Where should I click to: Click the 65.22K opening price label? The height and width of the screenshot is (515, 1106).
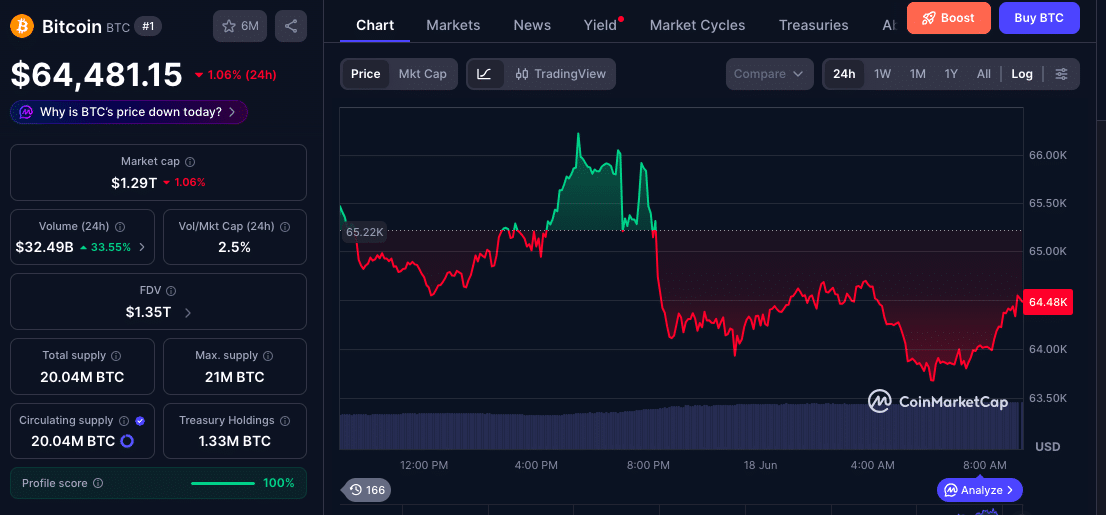(x=365, y=231)
